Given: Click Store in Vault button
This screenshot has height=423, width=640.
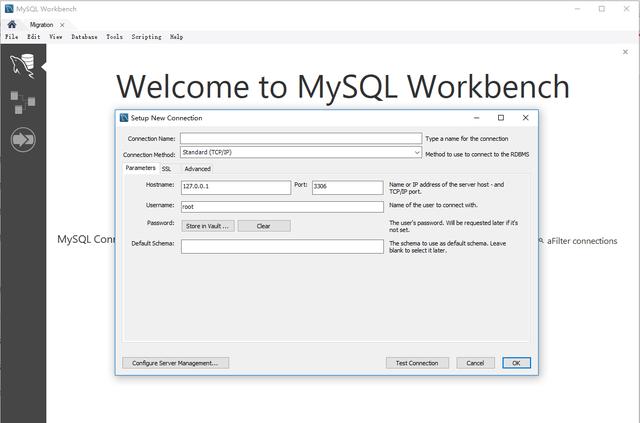Looking at the screenshot, I should click(208, 226).
